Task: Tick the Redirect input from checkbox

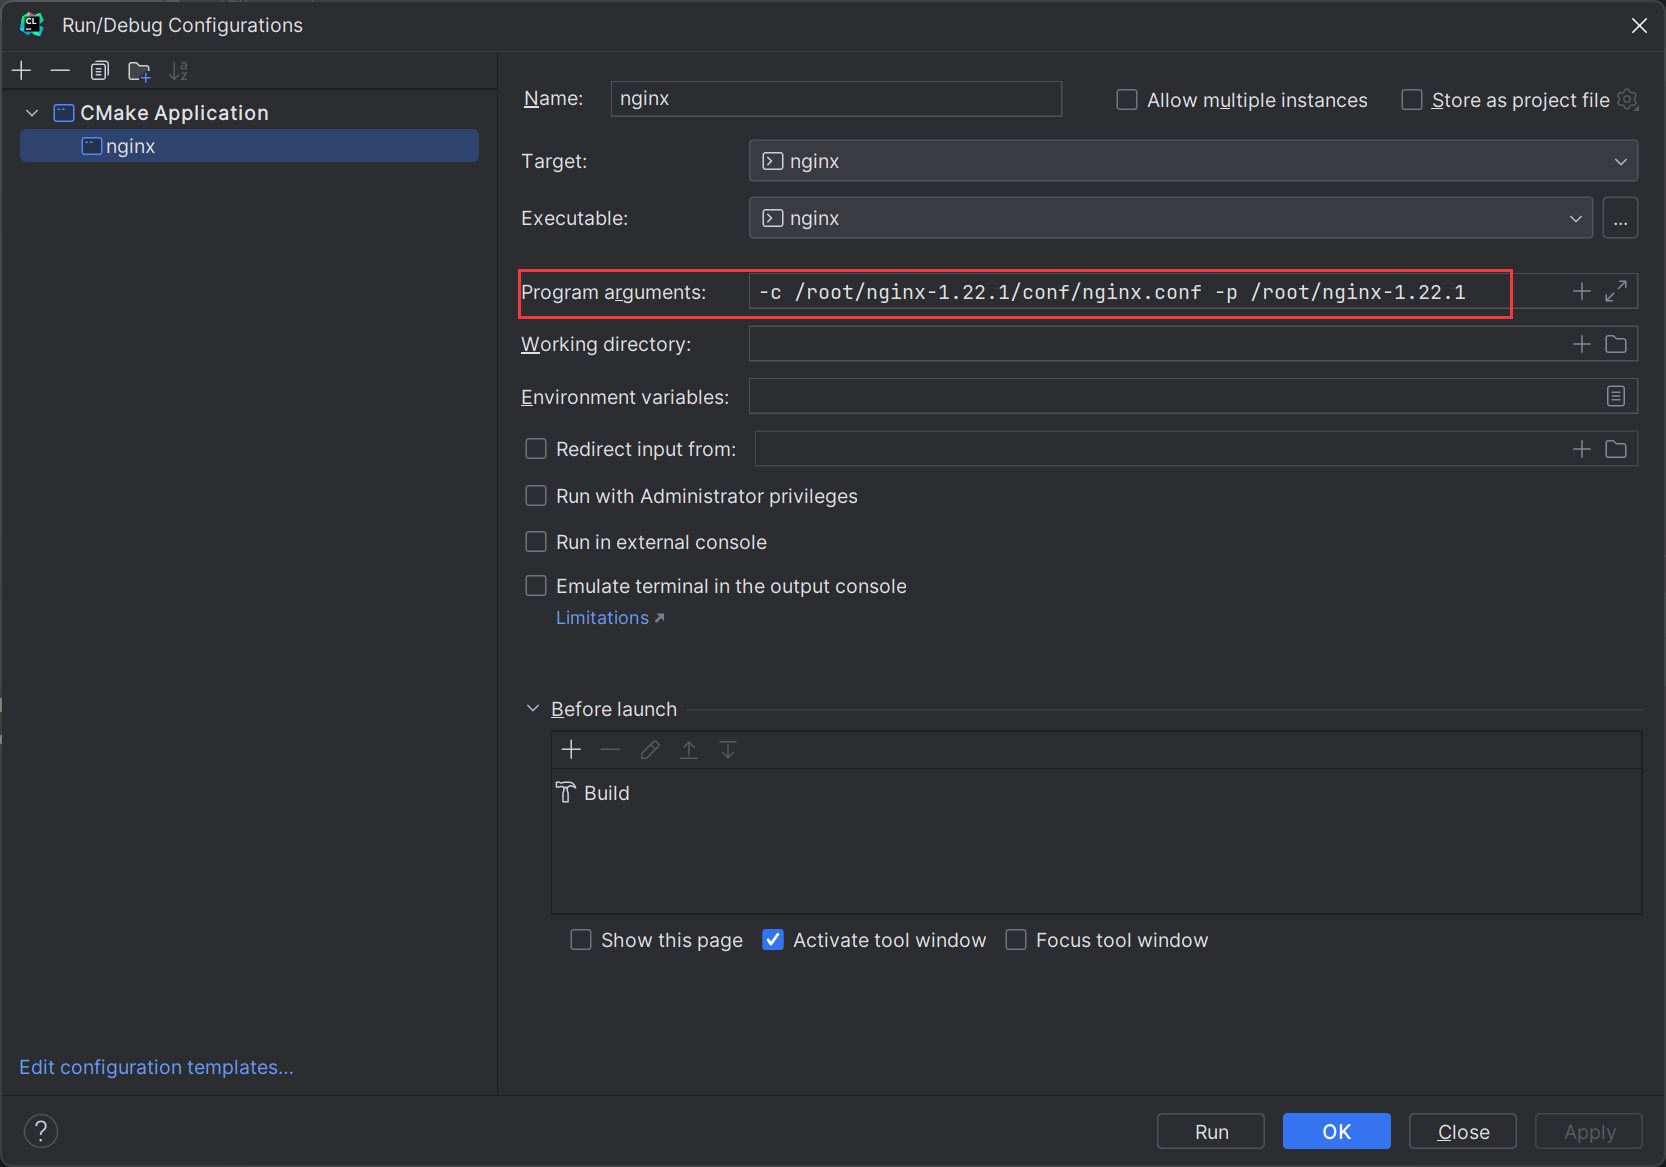Action: point(536,449)
